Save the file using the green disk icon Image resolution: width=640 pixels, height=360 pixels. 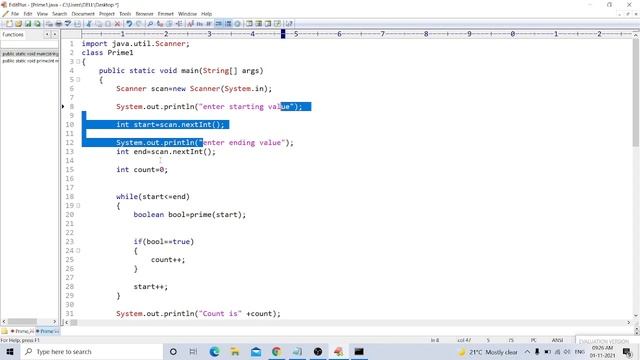(x=28, y=24)
